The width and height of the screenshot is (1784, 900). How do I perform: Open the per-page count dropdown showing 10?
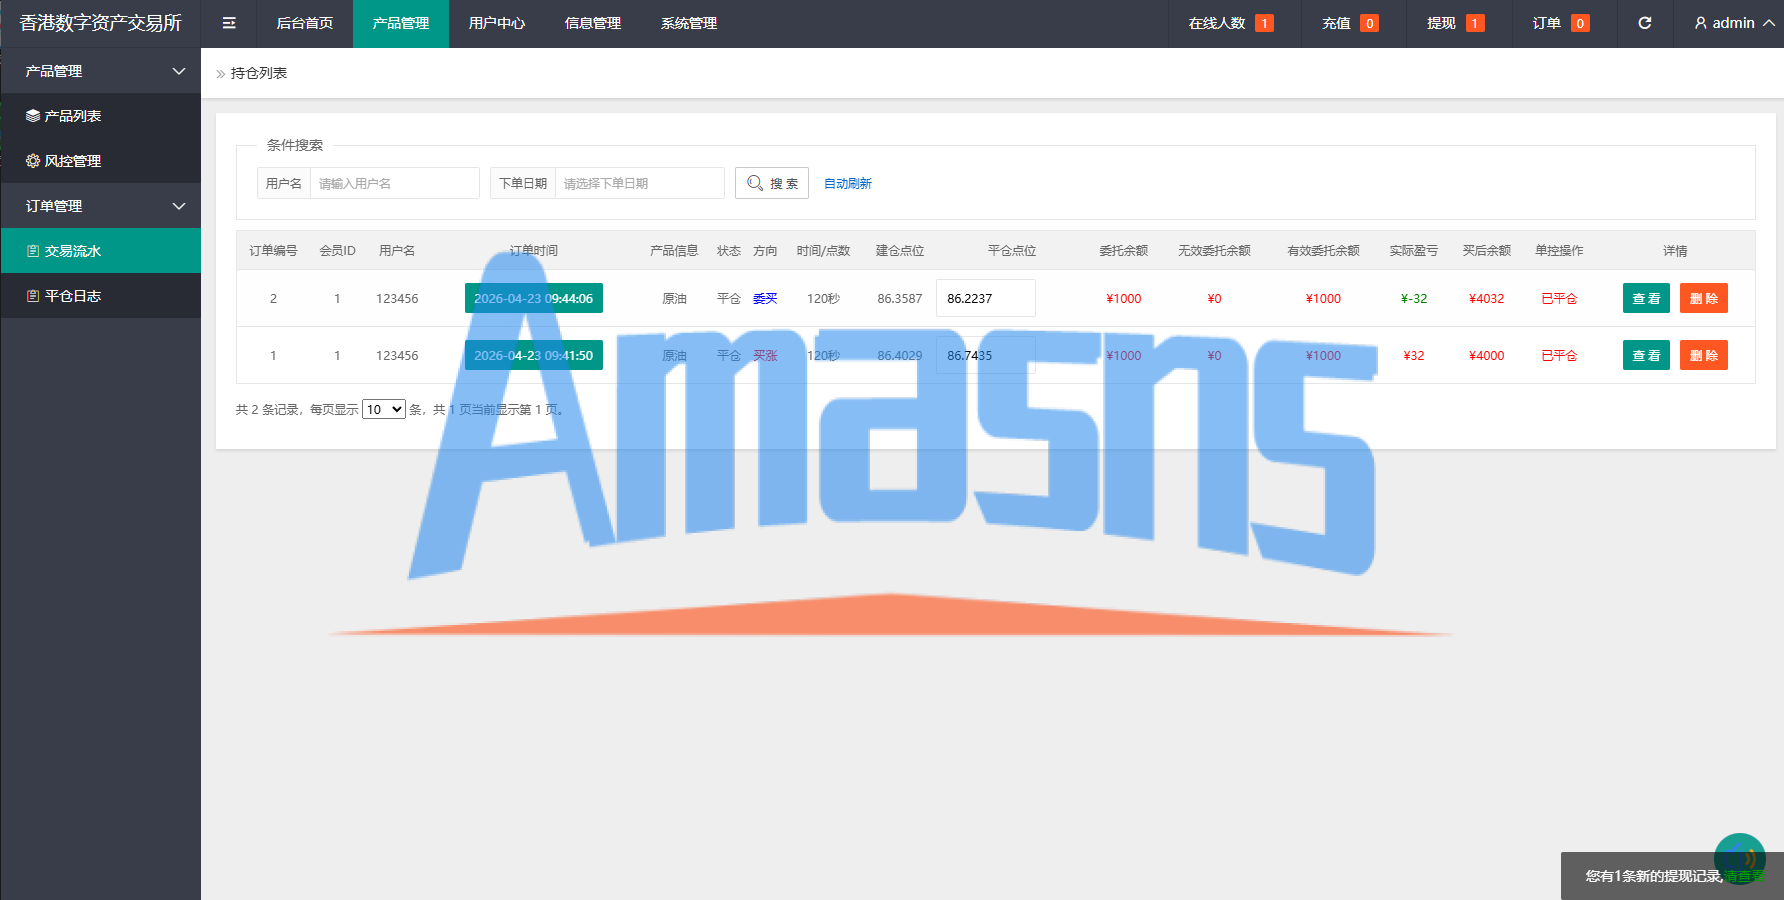click(x=384, y=409)
